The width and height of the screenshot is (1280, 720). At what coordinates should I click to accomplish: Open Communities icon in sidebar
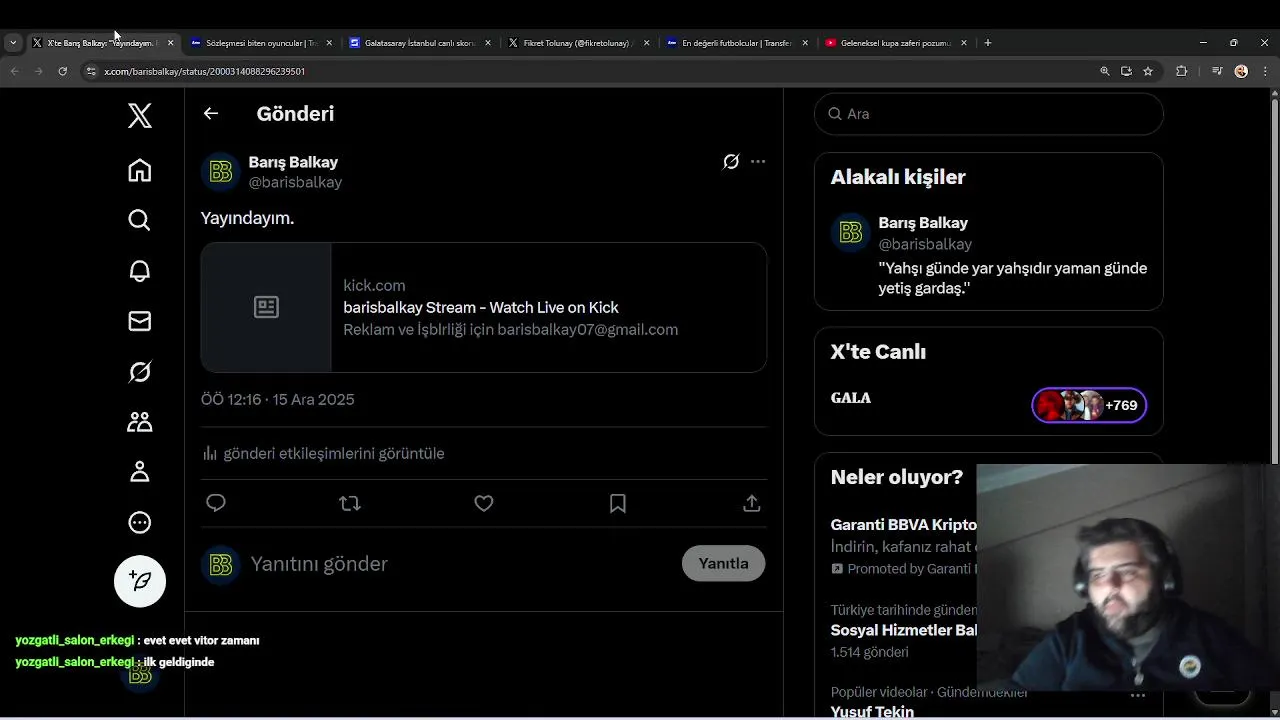pos(140,422)
